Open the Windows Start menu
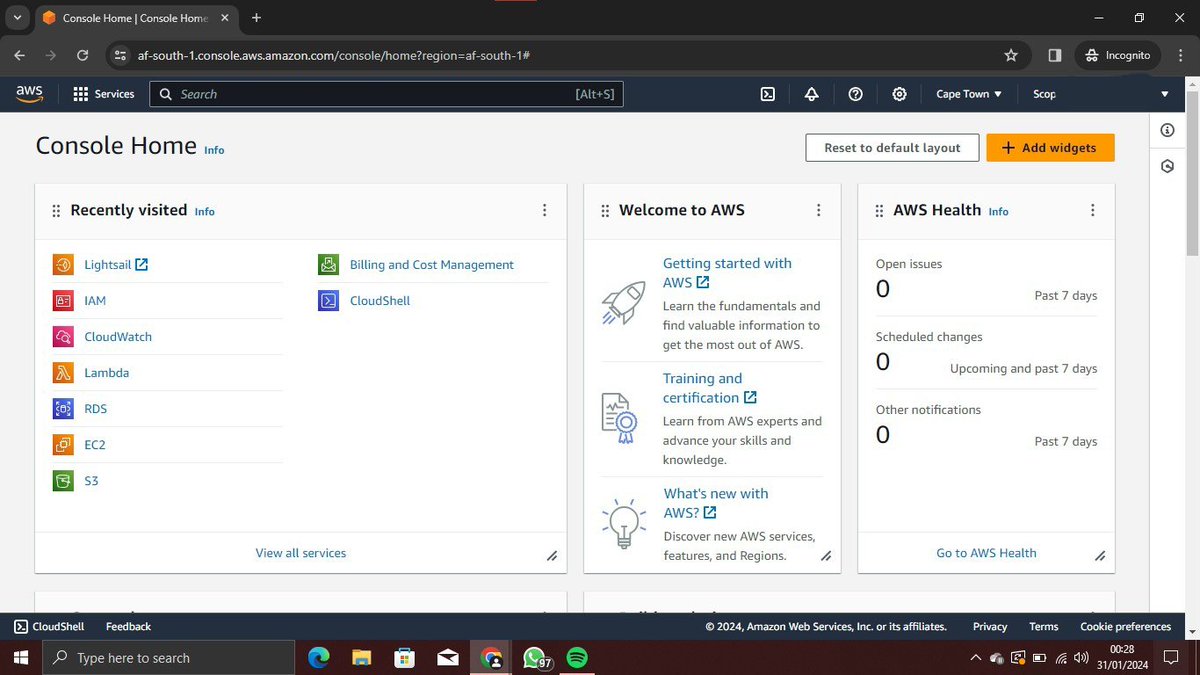Screen dimensions: 1200x675 coord(23,658)
